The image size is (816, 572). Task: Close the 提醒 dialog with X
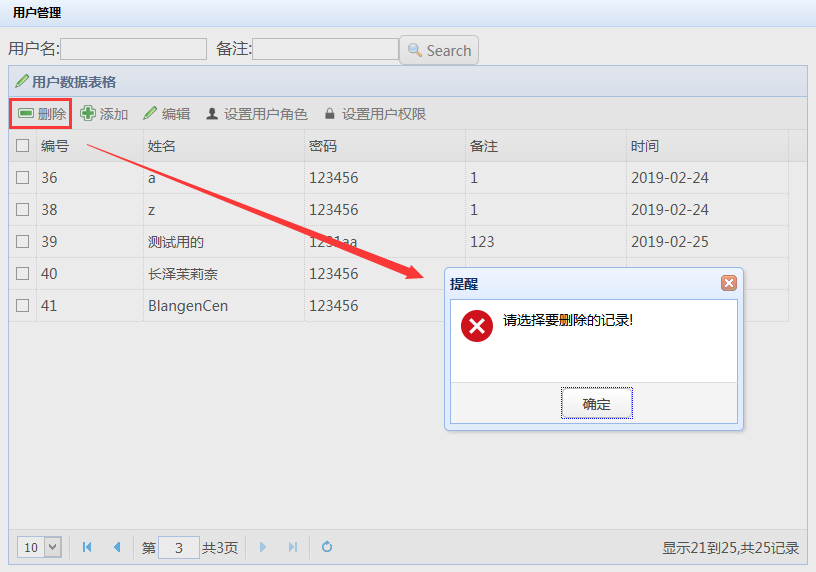click(729, 283)
